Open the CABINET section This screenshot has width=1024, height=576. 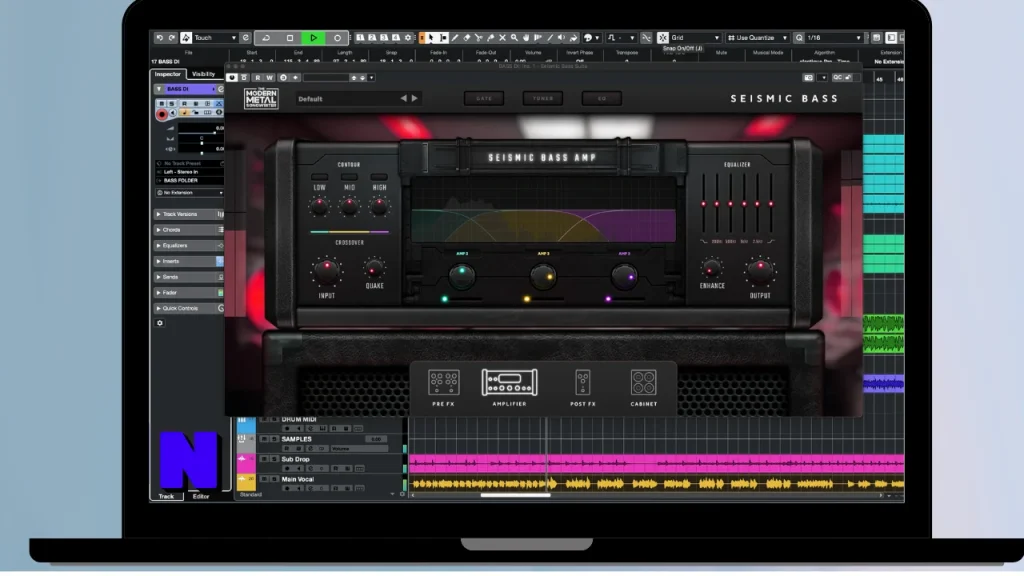[x=643, y=387]
